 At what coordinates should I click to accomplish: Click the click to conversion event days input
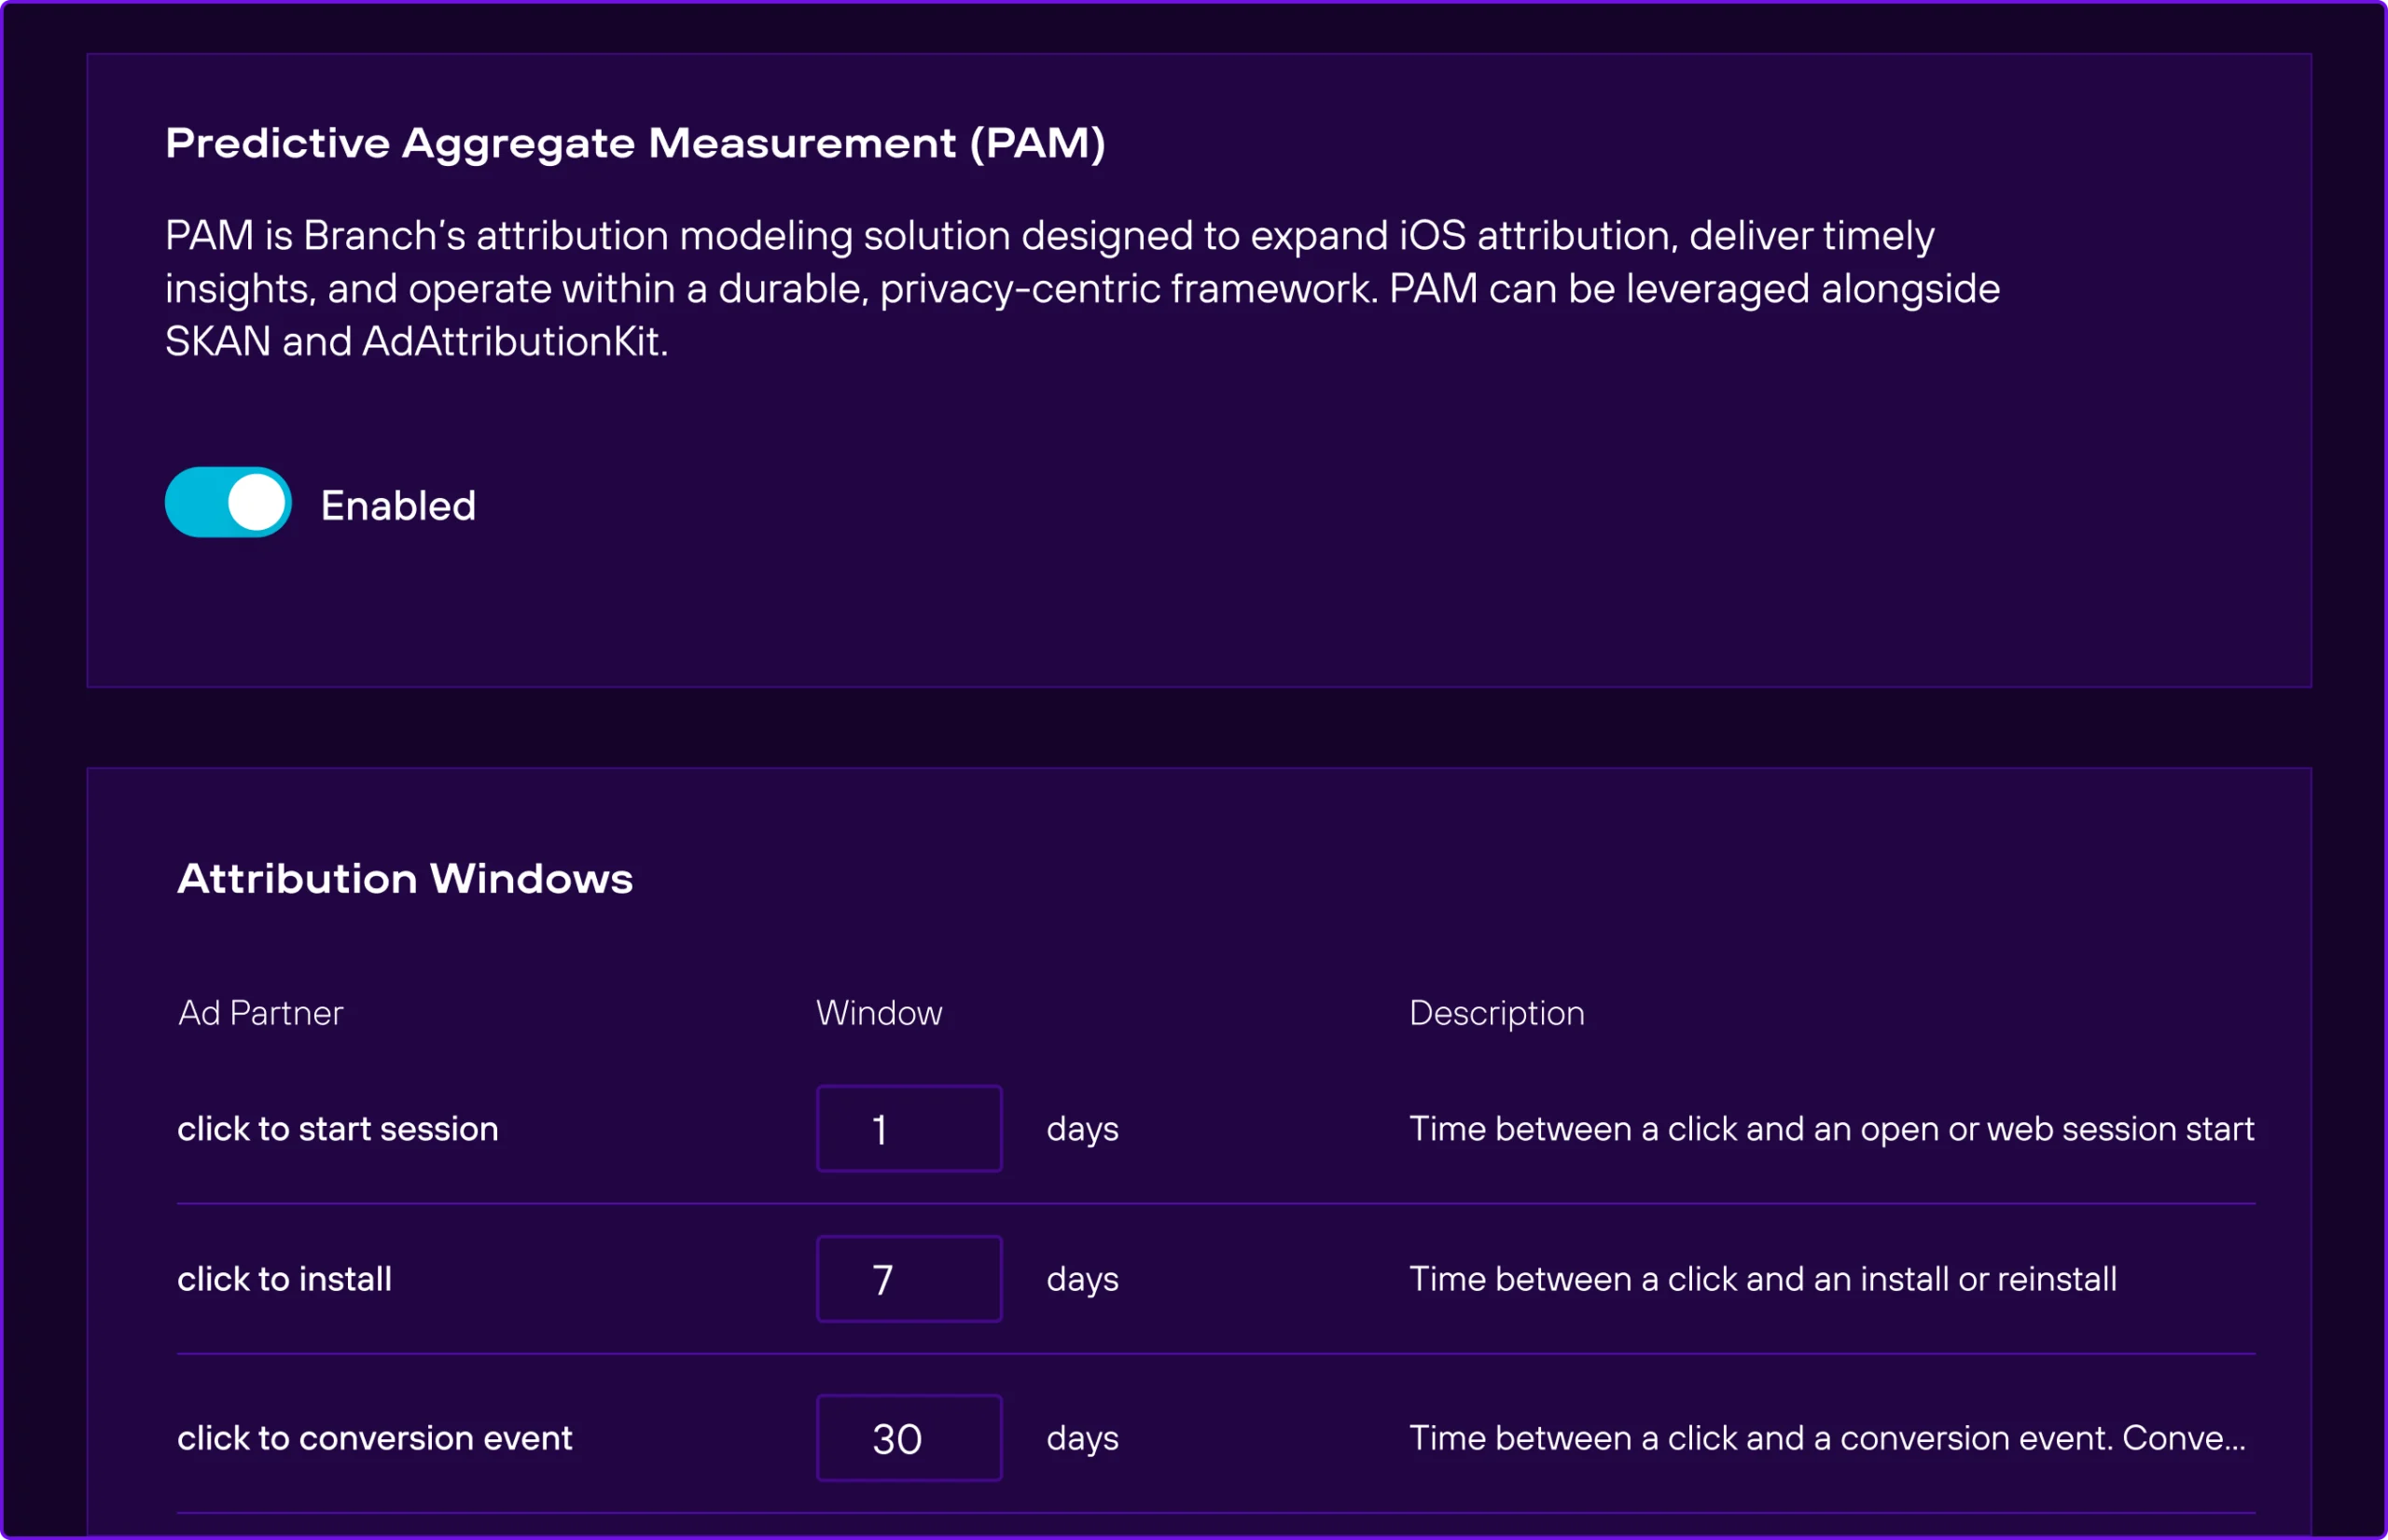[x=908, y=1438]
